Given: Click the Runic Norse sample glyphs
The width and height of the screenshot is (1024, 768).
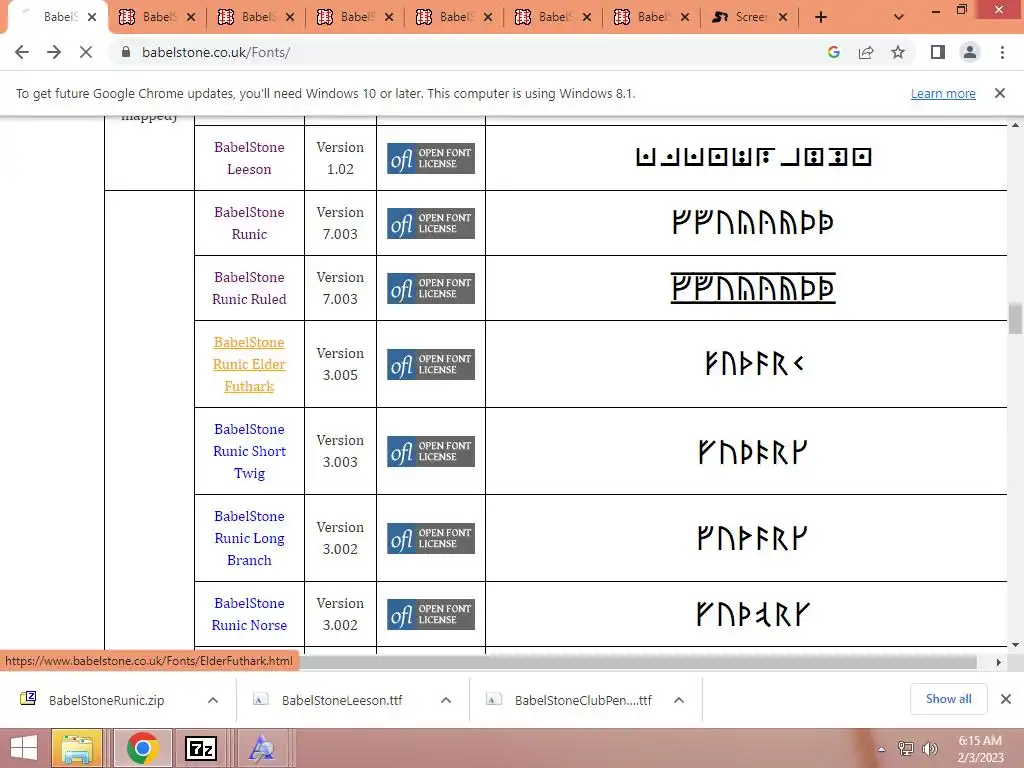Looking at the screenshot, I should pyautogui.click(x=753, y=614).
